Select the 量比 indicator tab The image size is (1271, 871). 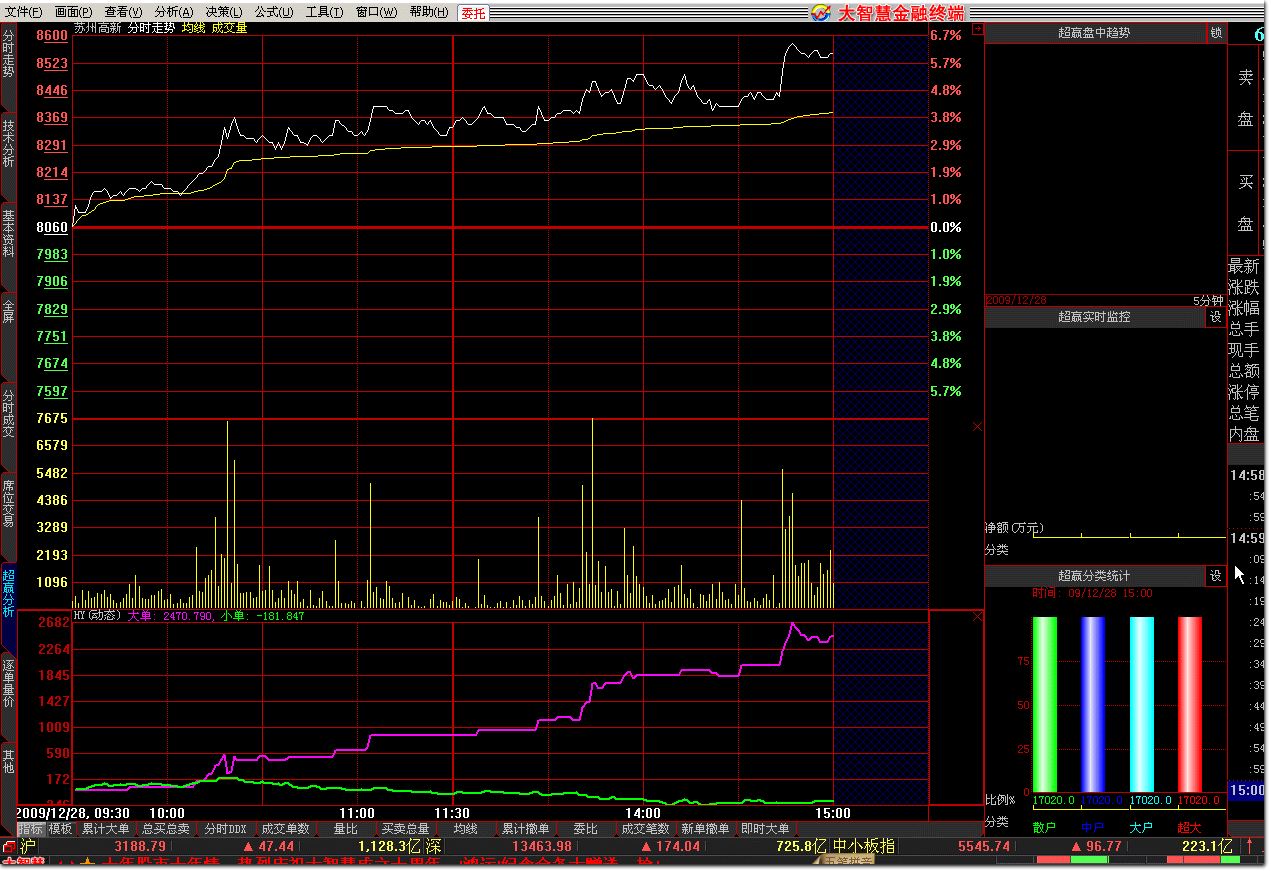pos(346,829)
